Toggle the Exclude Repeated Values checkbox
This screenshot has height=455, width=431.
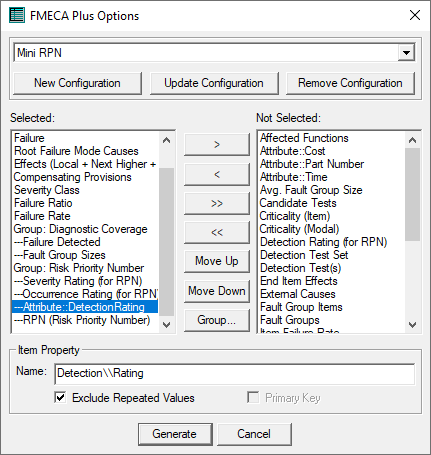point(60,397)
